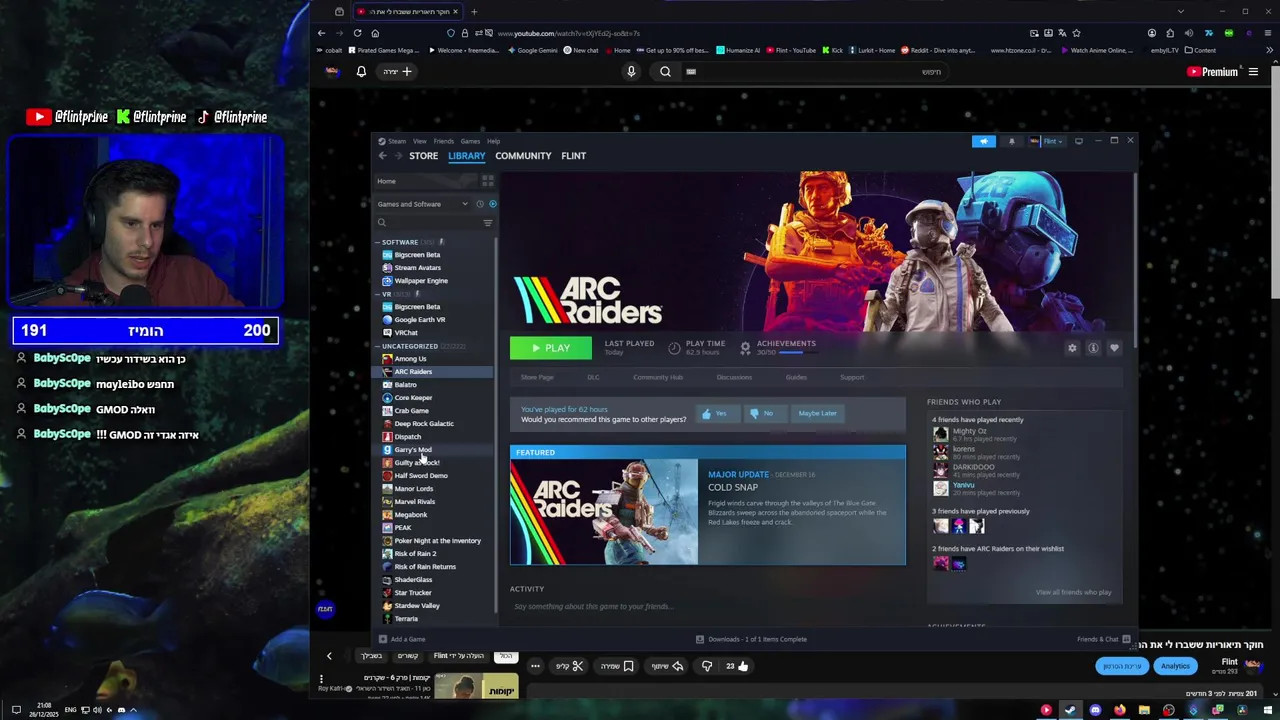Screen dimensions: 1280x720
Task: Open the library advanced filters icon
Action: pyautogui.click(x=488, y=223)
